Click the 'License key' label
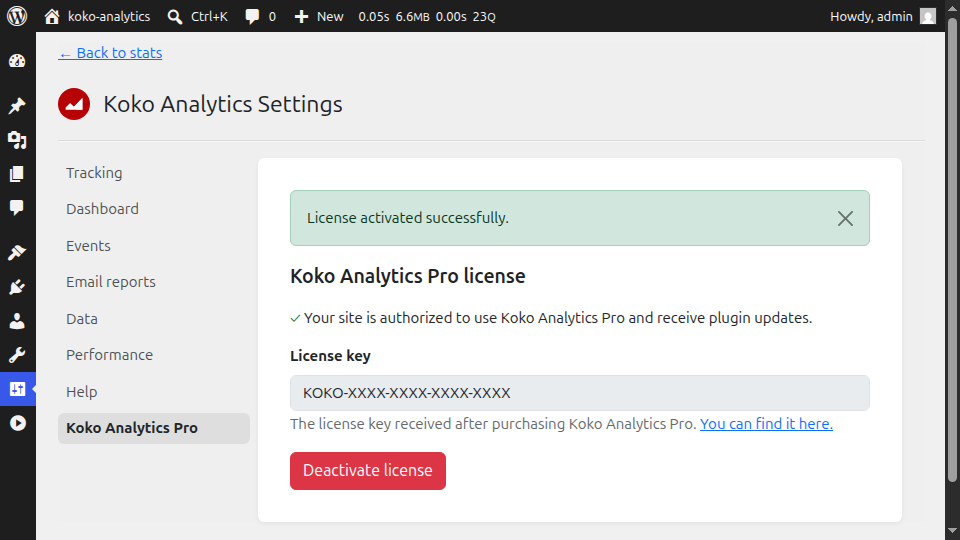Screen dimensions: 960x540 pos(330,356)
